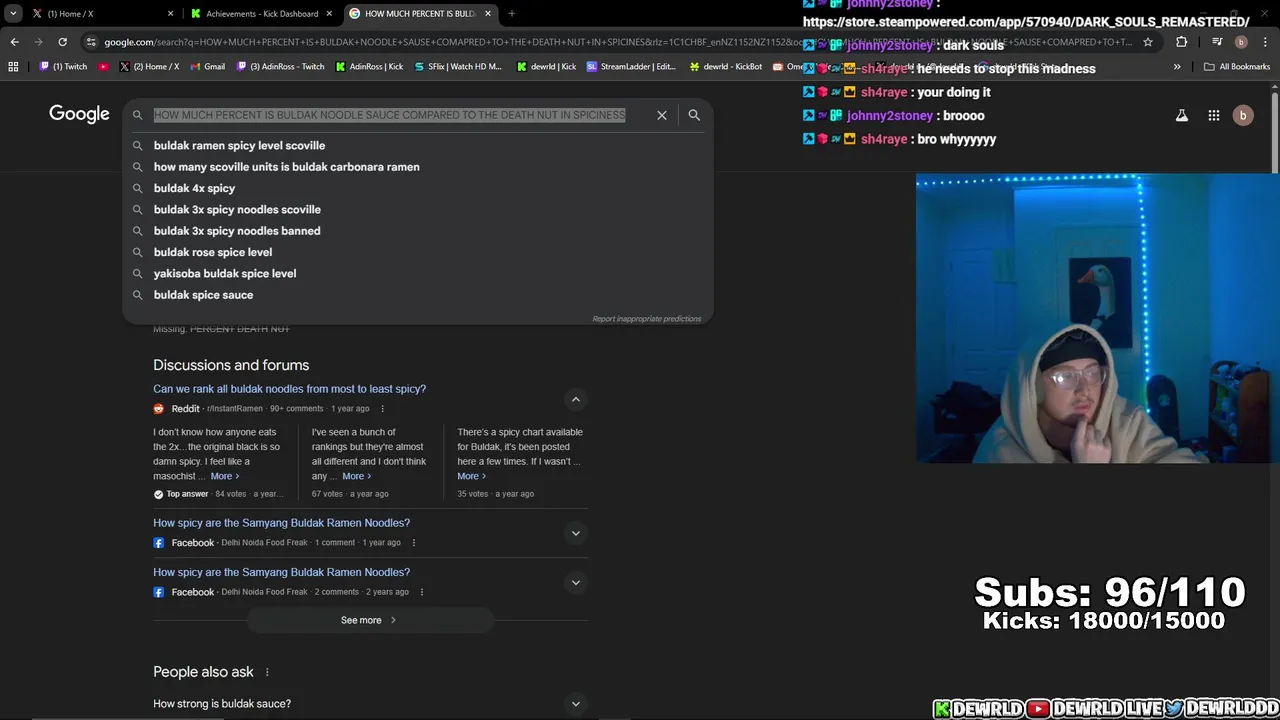The image size is (1280, 720).
Task: Open a new browser tab
Action: (511, 14)
